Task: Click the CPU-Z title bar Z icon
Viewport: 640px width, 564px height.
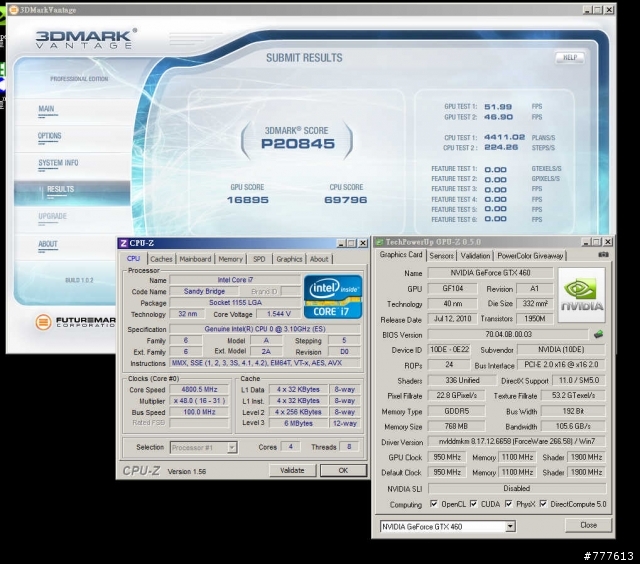Action: click(x=123, y=243)
